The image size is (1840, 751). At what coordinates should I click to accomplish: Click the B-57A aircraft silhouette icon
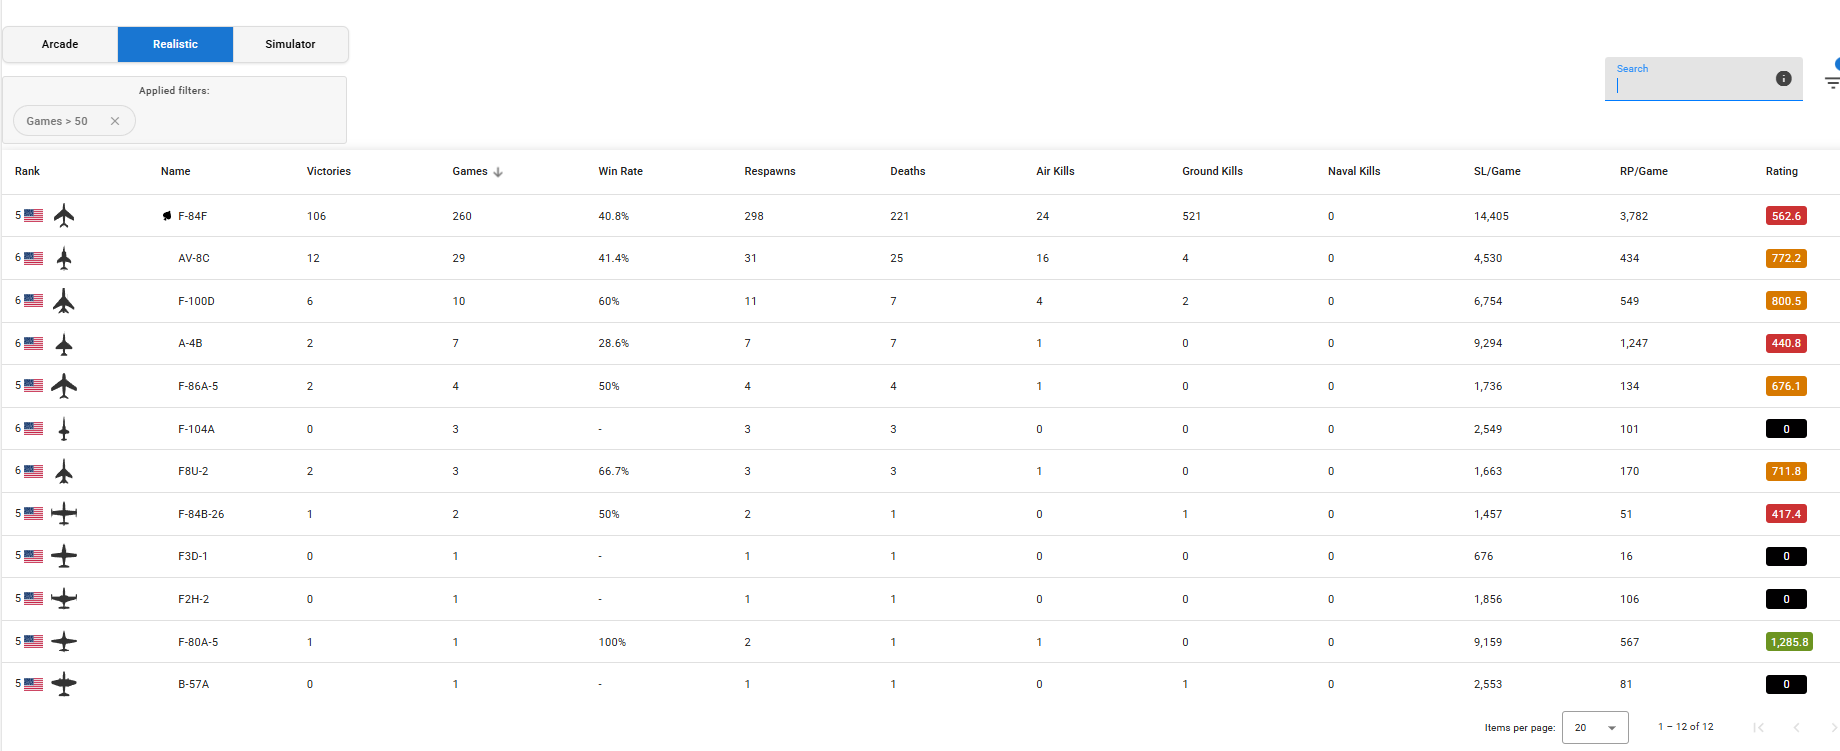point(64,684)
